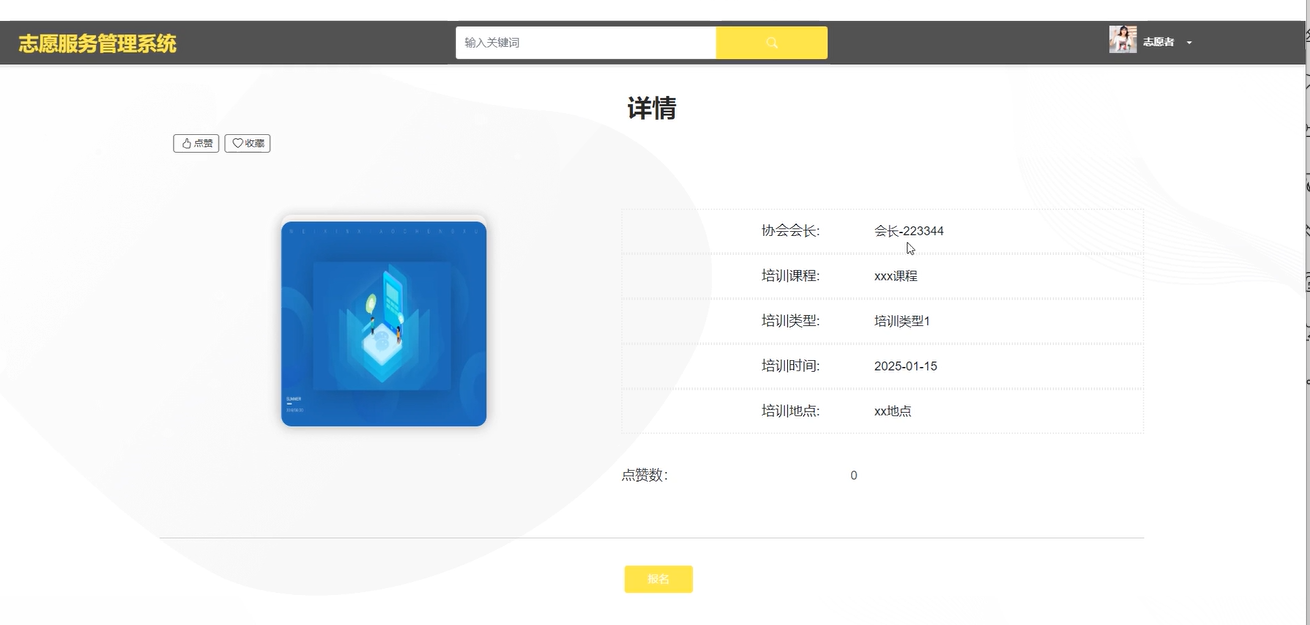Image resolution: width=1310 pixels, height=625 pixels.
Task: Click the xx地点 value
Action: pyautogui.click(x=893, y=411)
